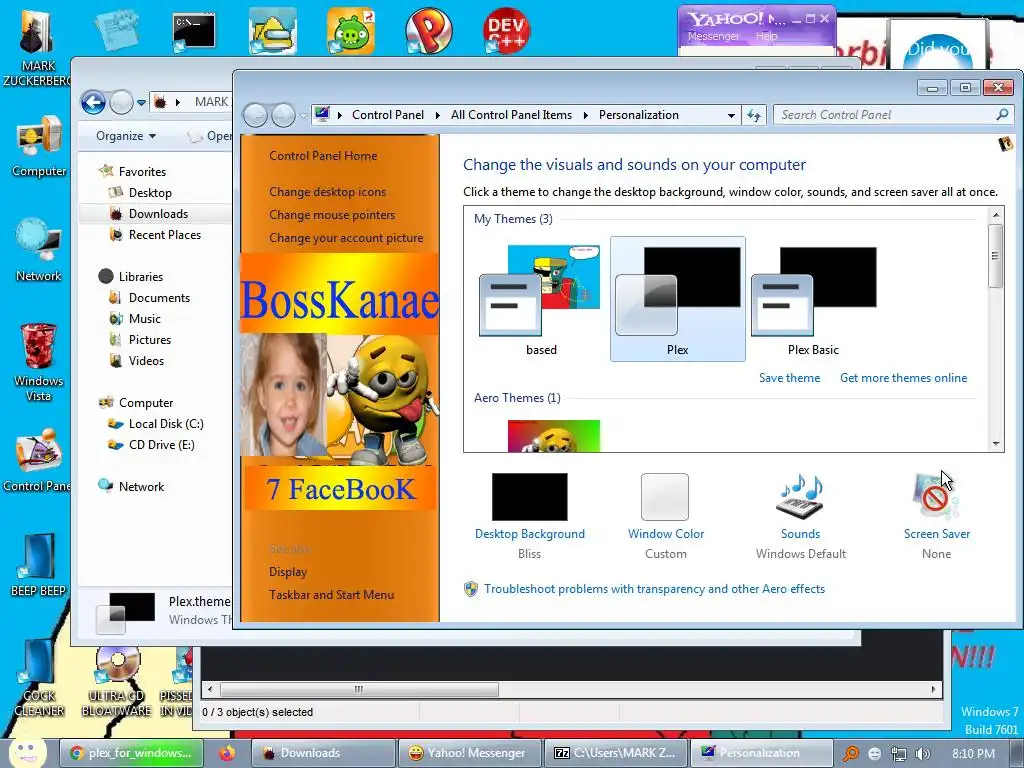Select the based theme thumbnail

pos(541,299)
